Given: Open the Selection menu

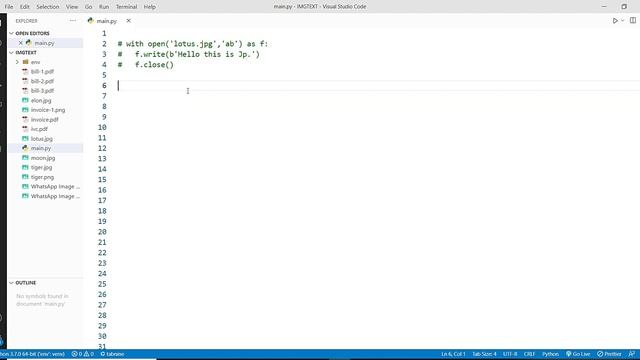Looking at the screenshot, I should tap(48, 7).
